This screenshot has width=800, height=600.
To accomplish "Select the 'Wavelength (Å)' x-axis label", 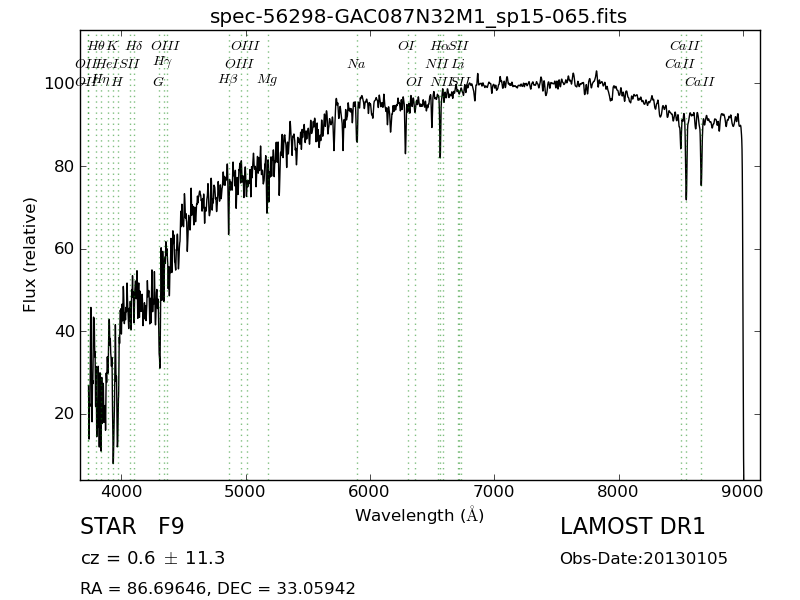I will (x=419, y=515).
